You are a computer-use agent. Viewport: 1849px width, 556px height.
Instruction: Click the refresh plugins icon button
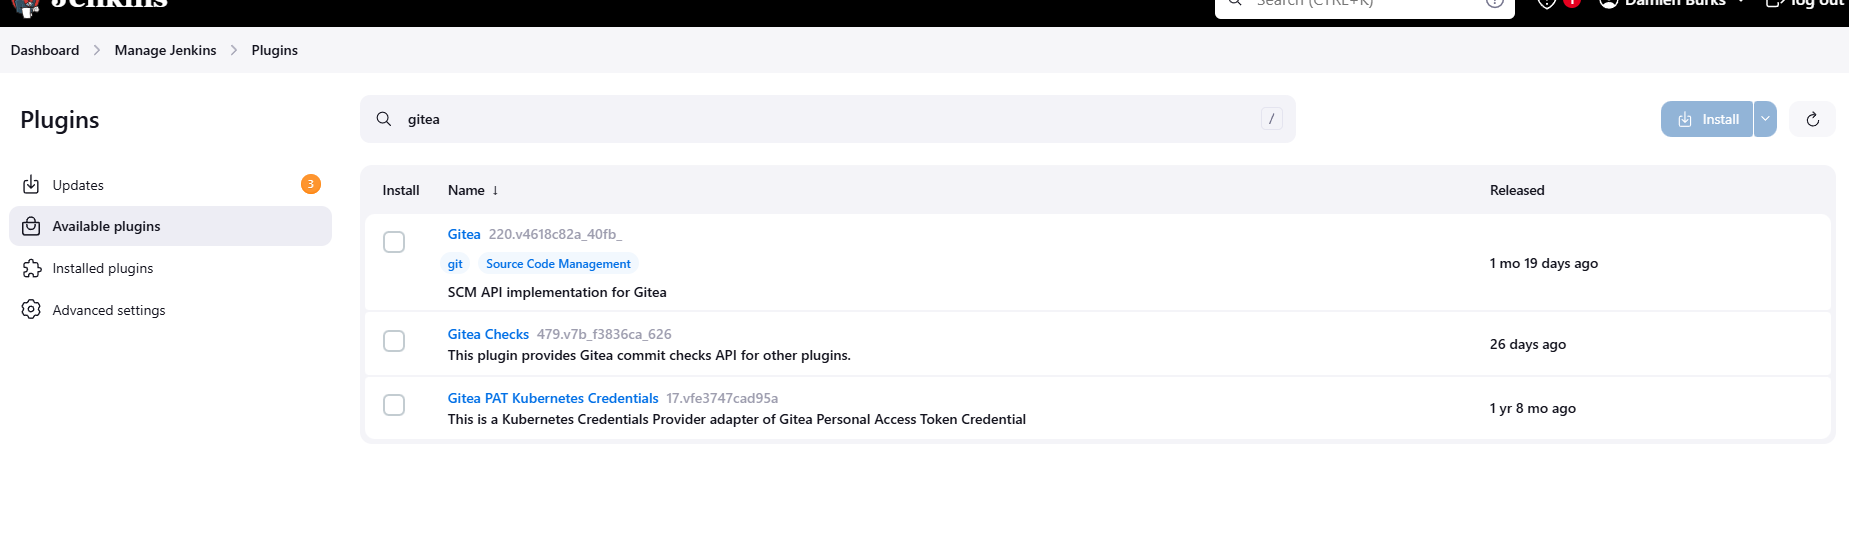[x=1812, y=119]
